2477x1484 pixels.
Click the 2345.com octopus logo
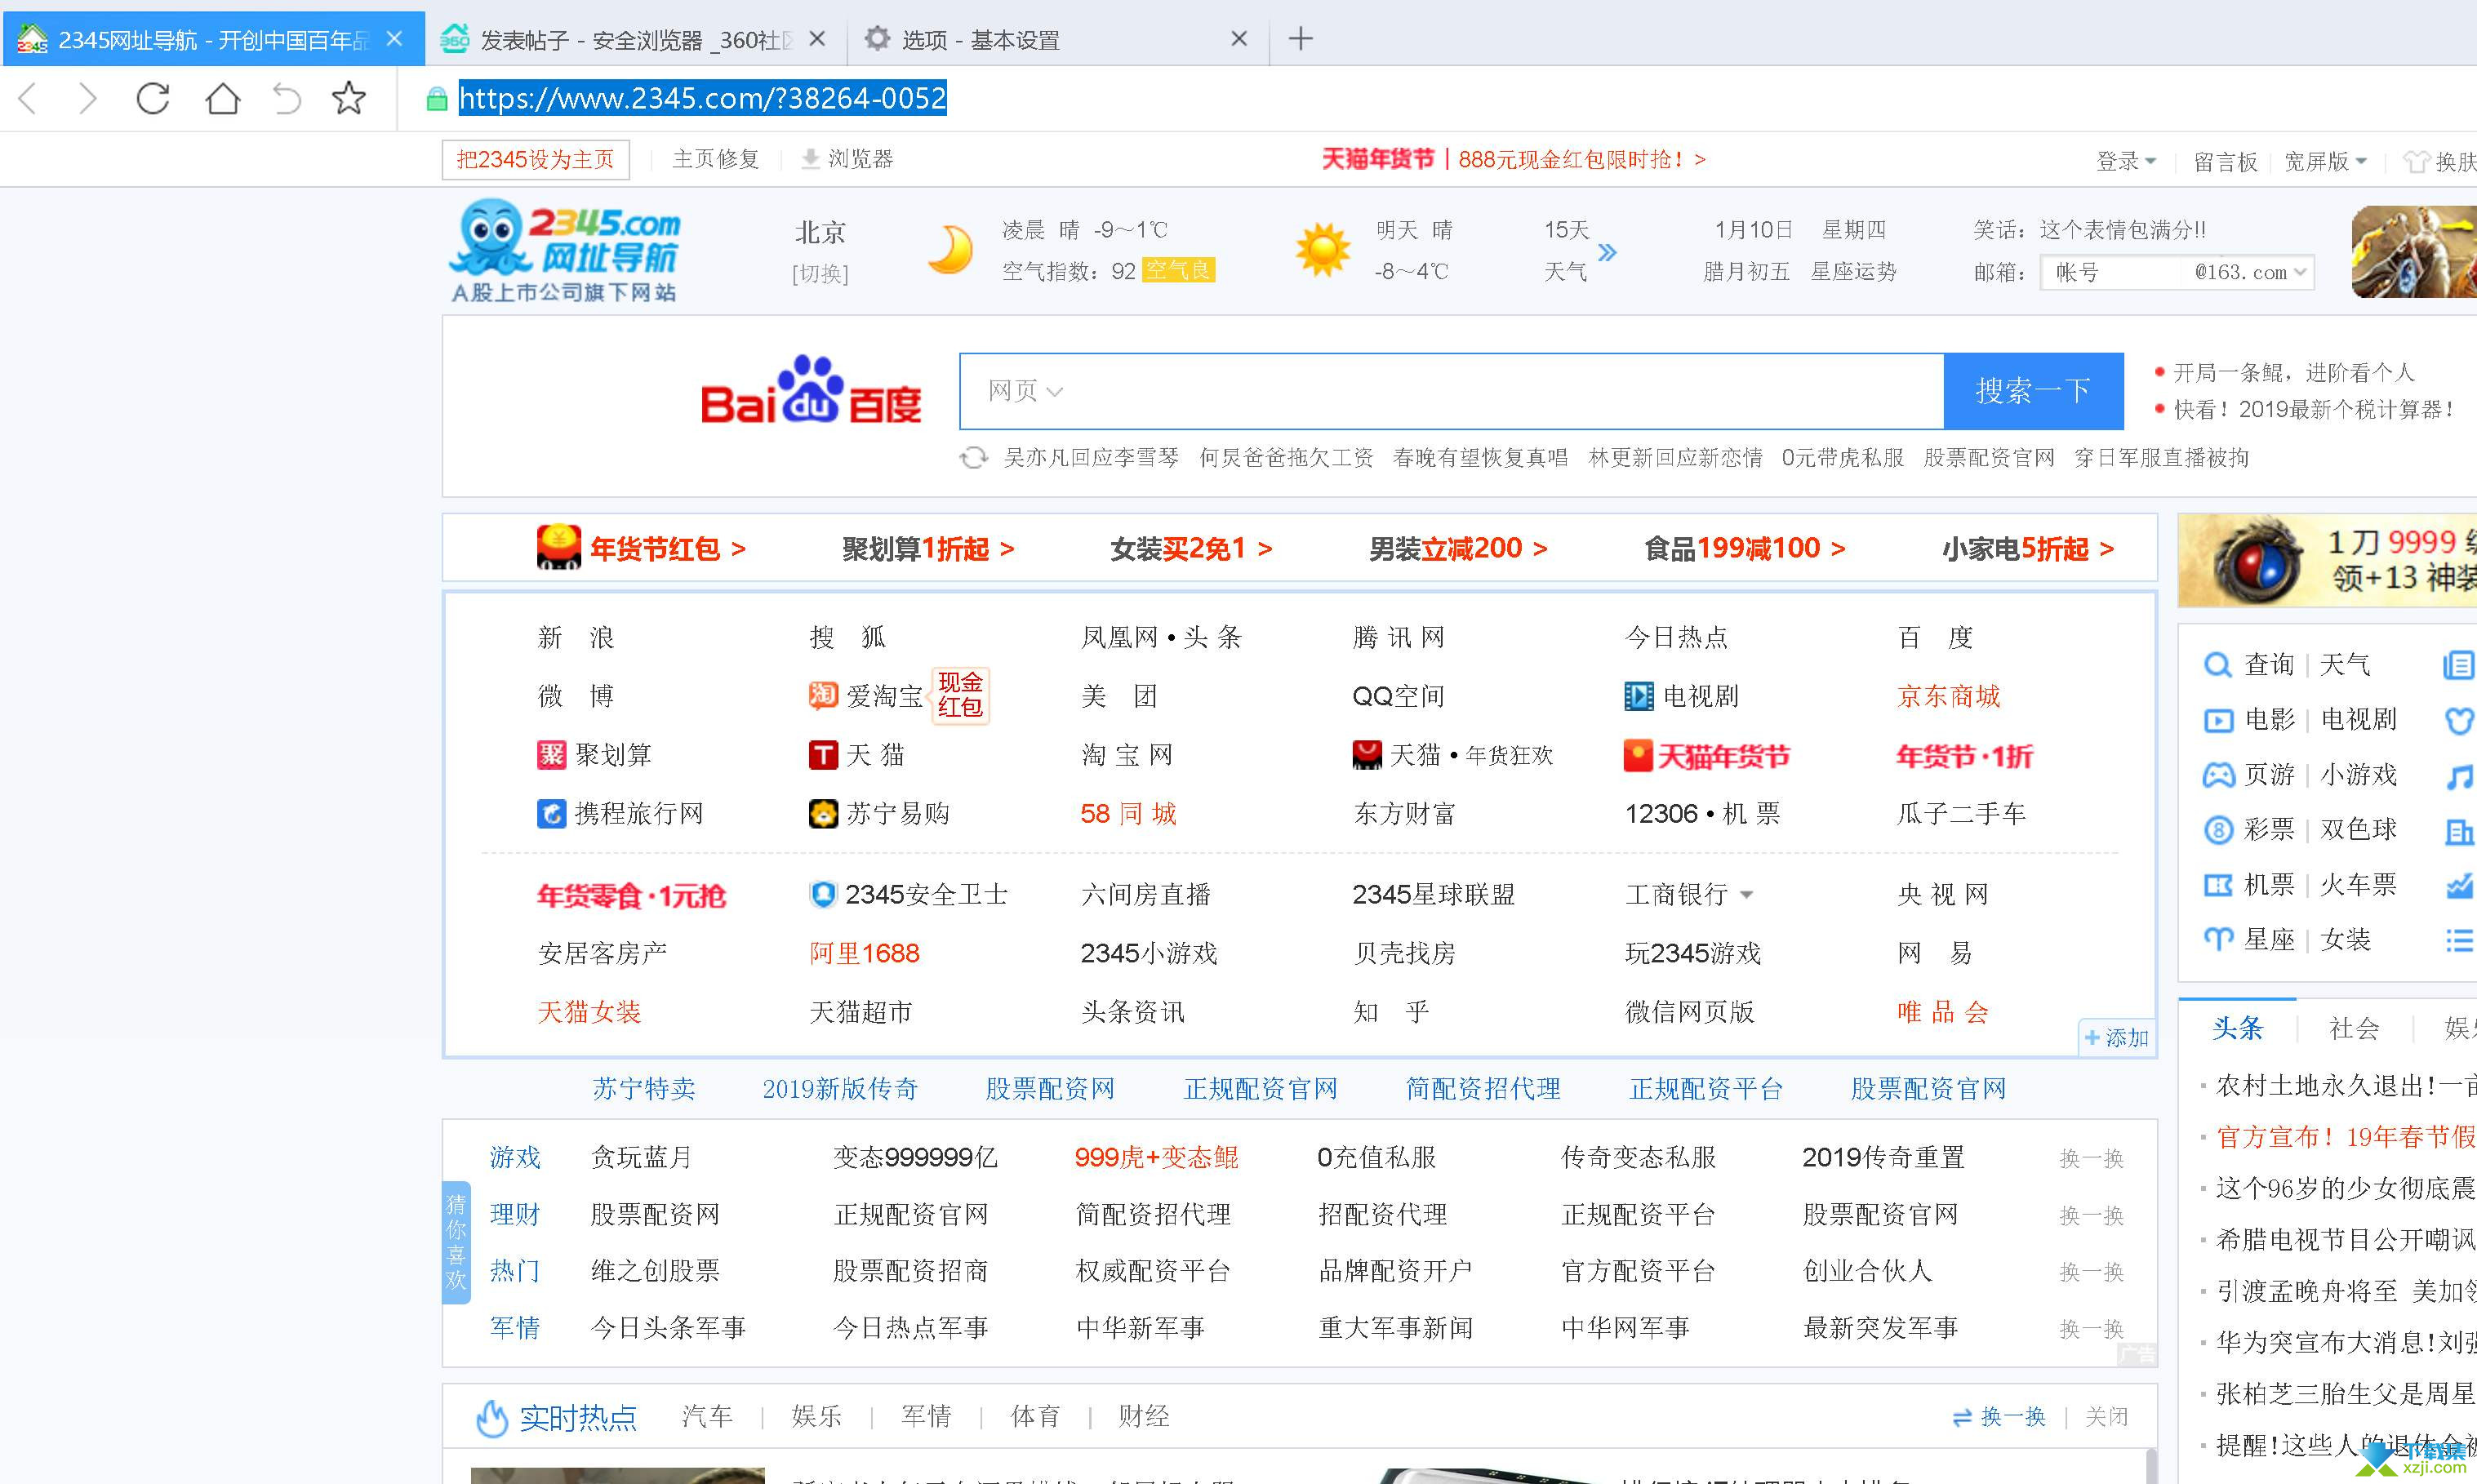coord(565,249)
